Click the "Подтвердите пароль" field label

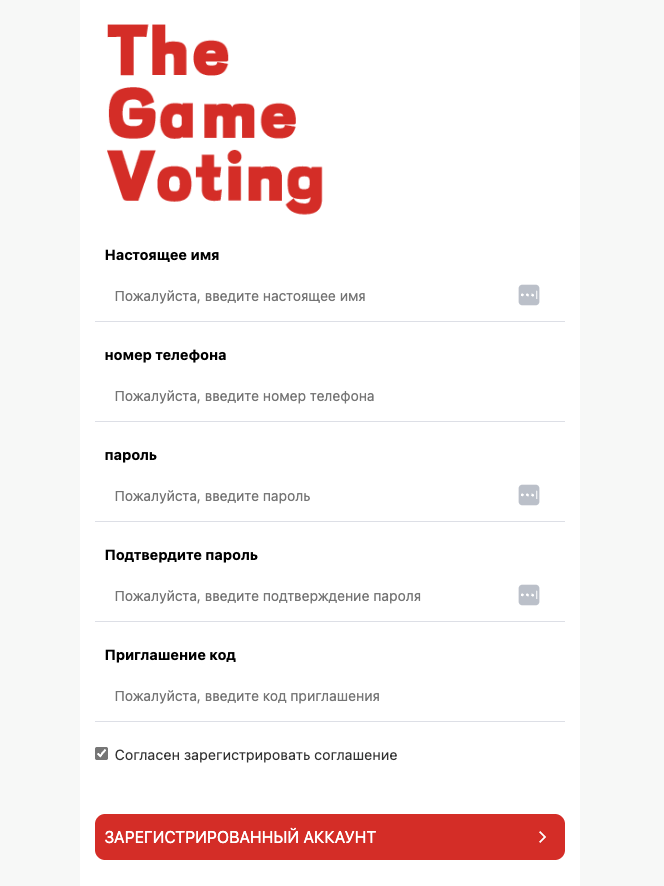point(181,555)
